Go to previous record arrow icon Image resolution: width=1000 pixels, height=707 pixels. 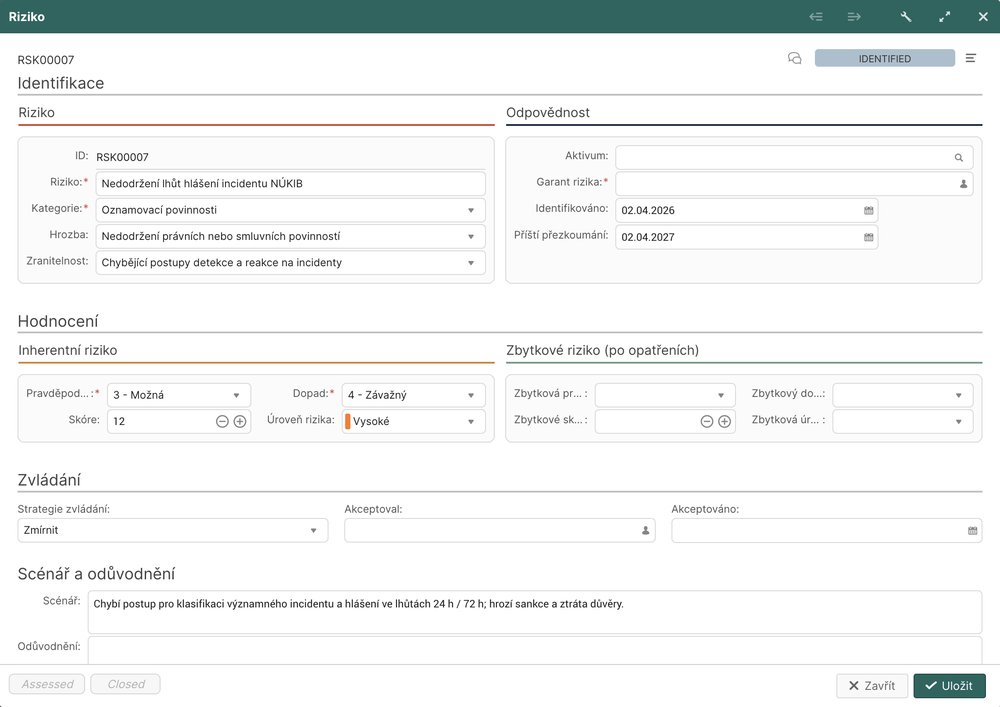(816, 17)
